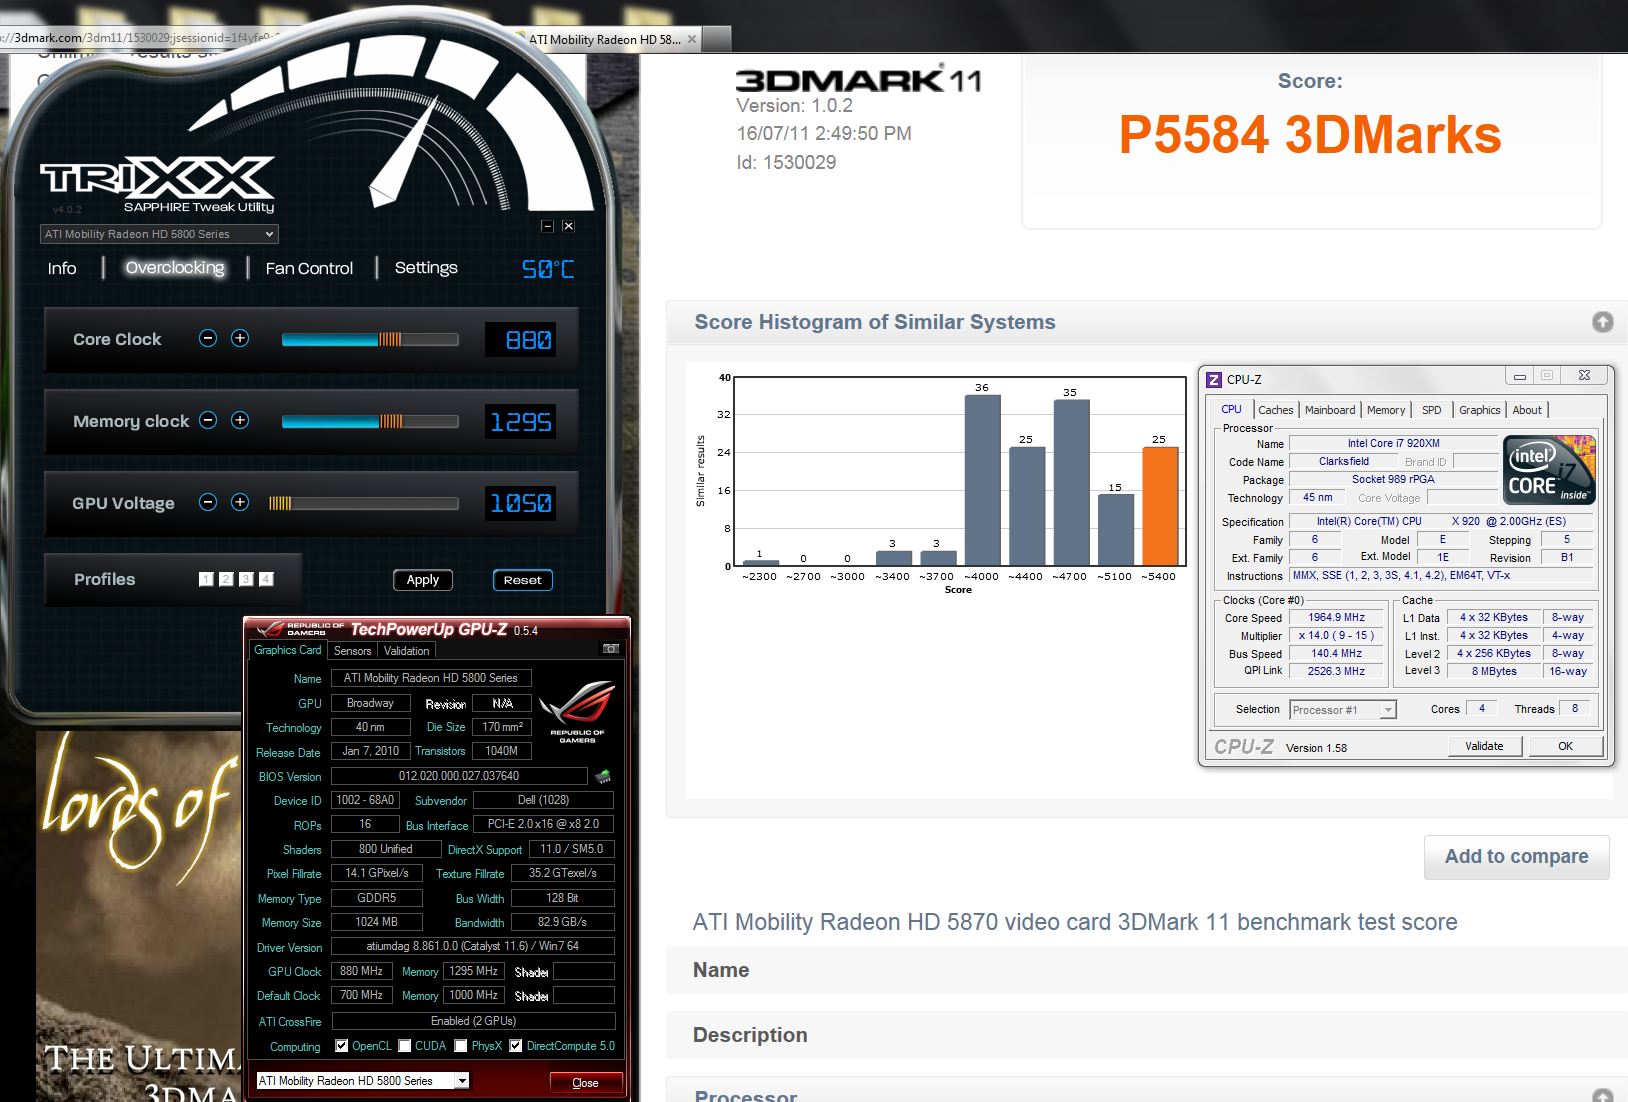Click the Description section header

(x=1147, y=1035)
